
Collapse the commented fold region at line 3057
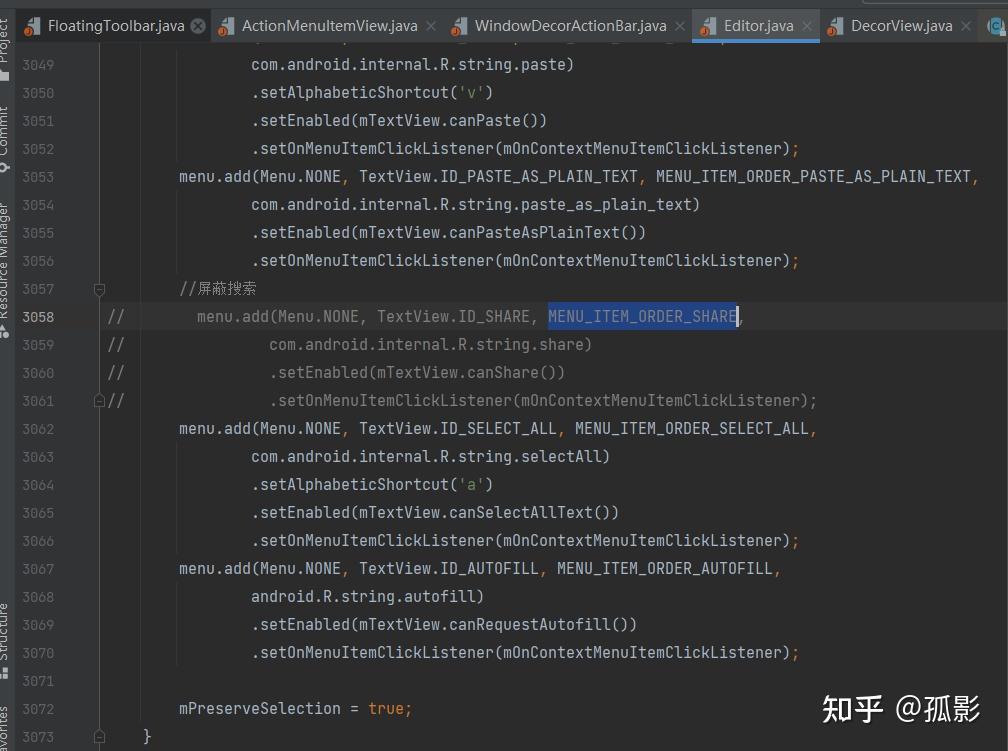click(99, 289)
